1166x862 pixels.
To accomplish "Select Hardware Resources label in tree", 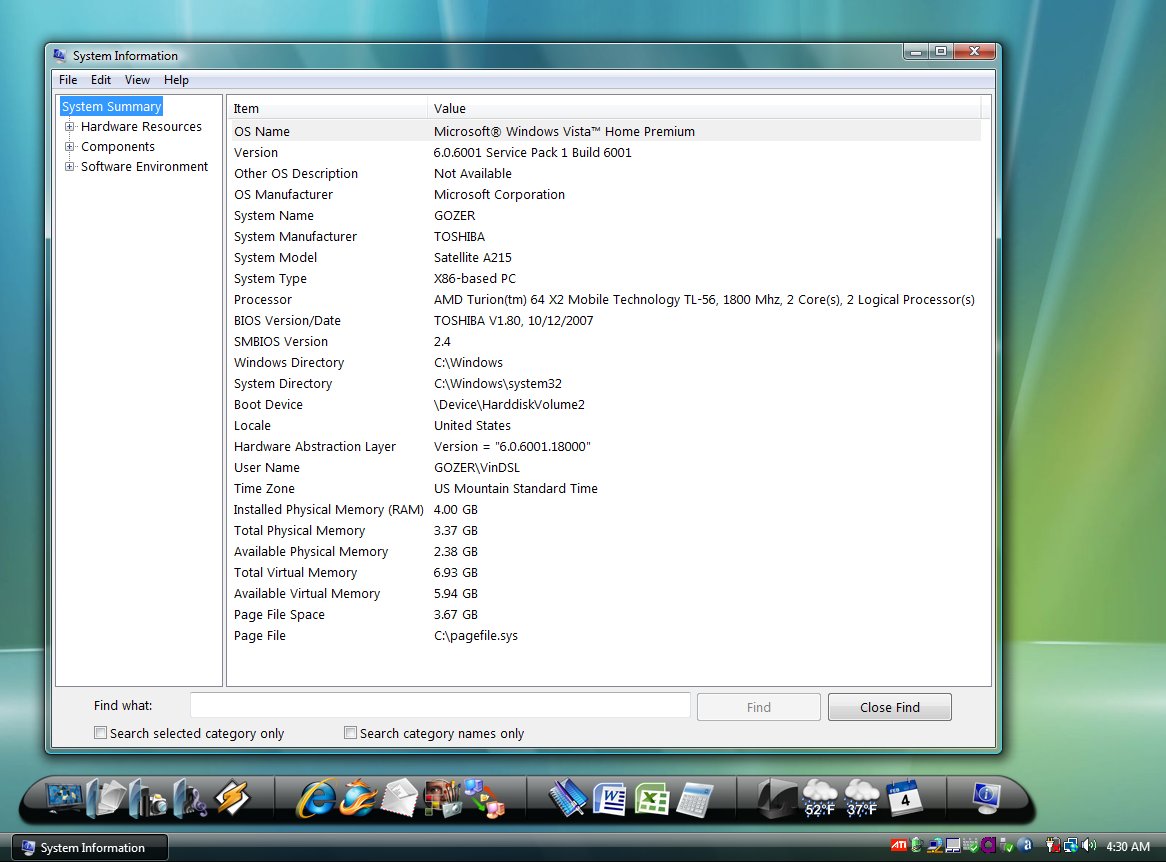I will 141,126.
